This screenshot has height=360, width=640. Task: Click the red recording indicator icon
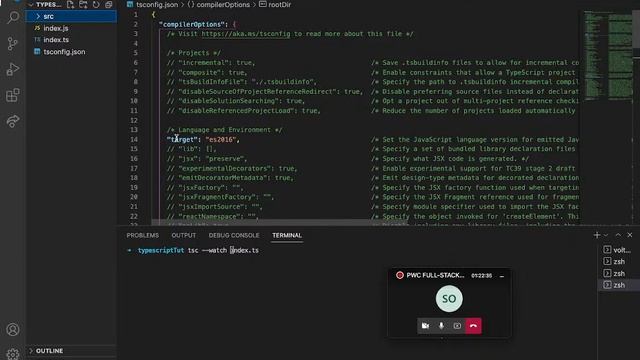tap(400, 276)
